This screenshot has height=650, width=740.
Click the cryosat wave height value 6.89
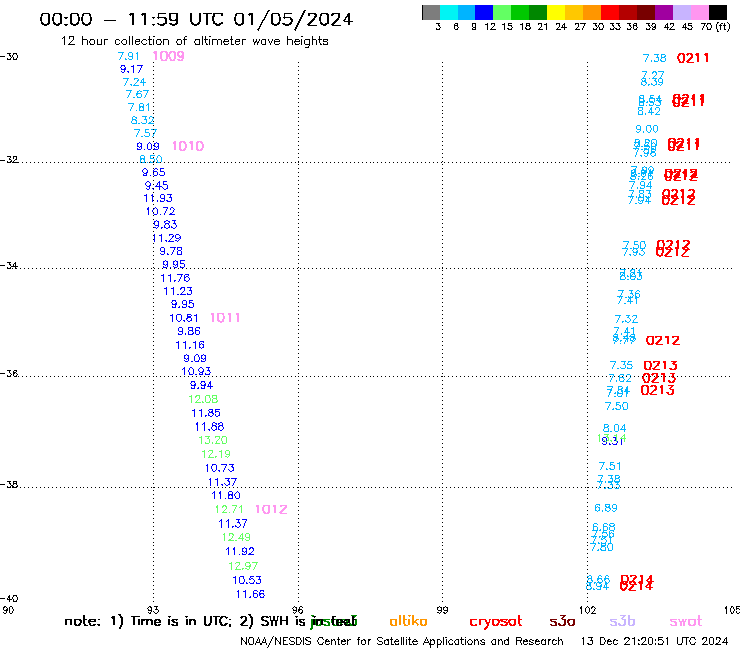pyautogui.click(x=605, y=508)
